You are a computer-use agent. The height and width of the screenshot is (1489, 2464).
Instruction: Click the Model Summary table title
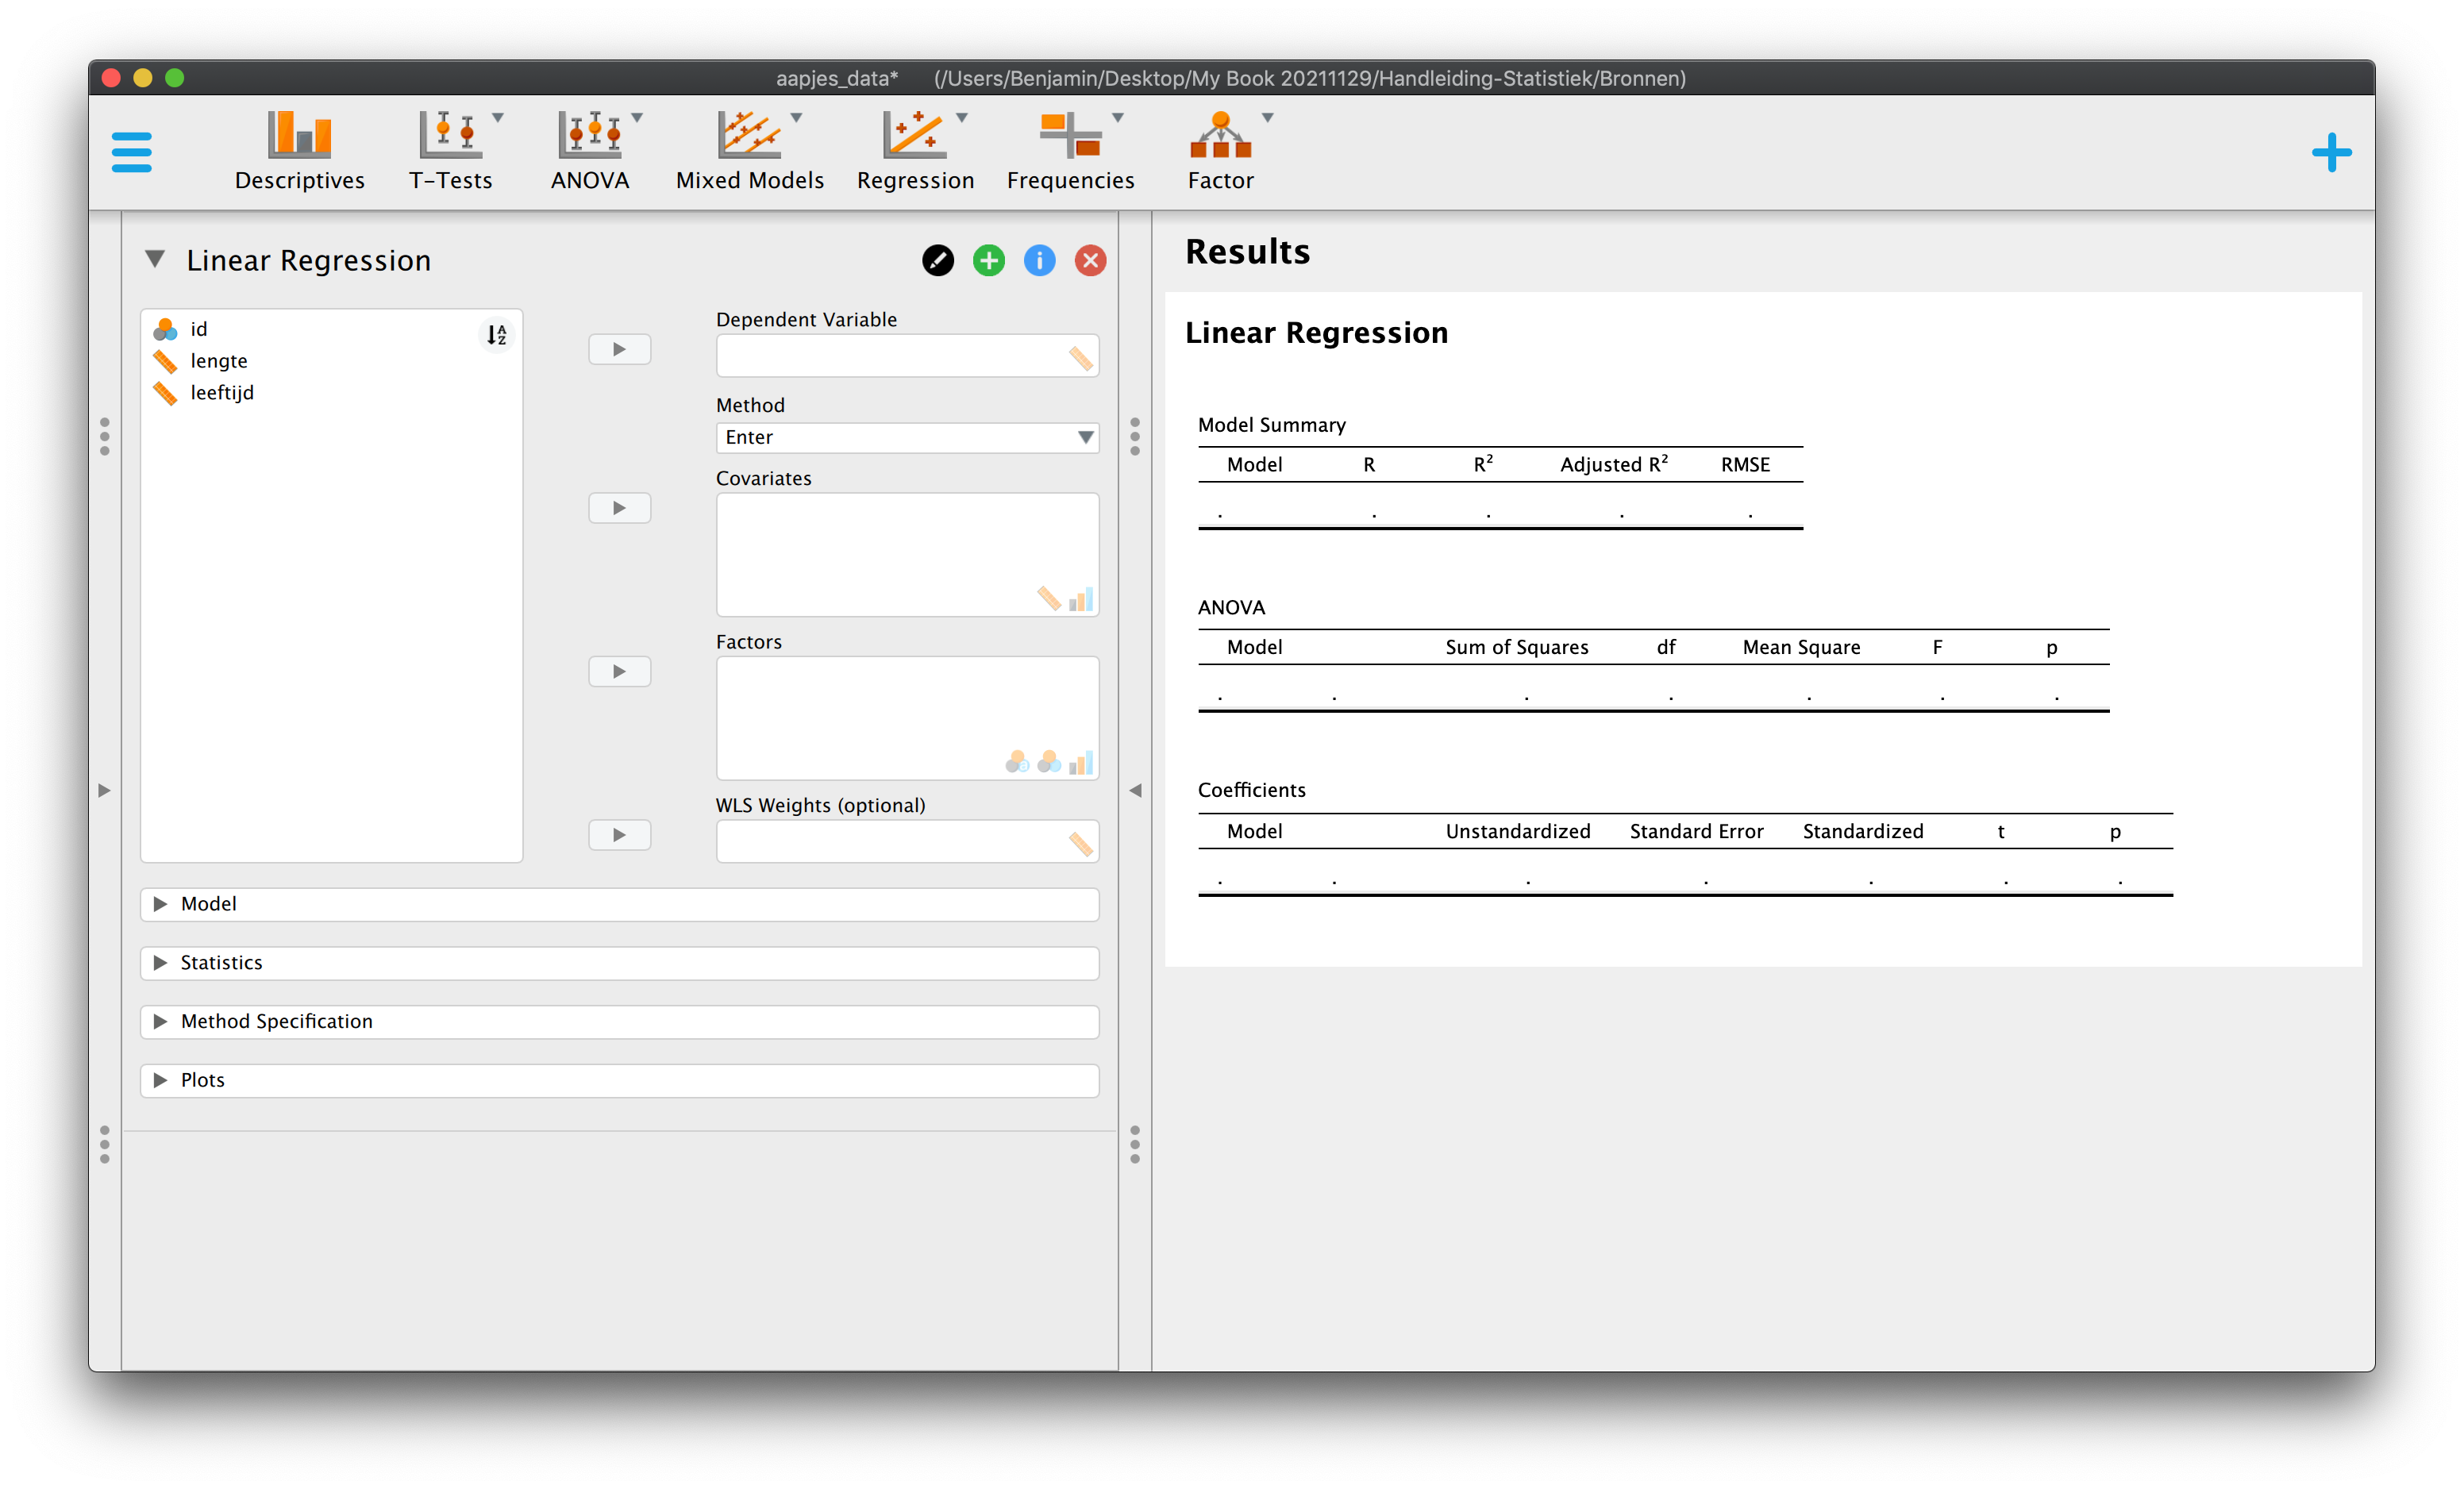(x=1271, y=425)
